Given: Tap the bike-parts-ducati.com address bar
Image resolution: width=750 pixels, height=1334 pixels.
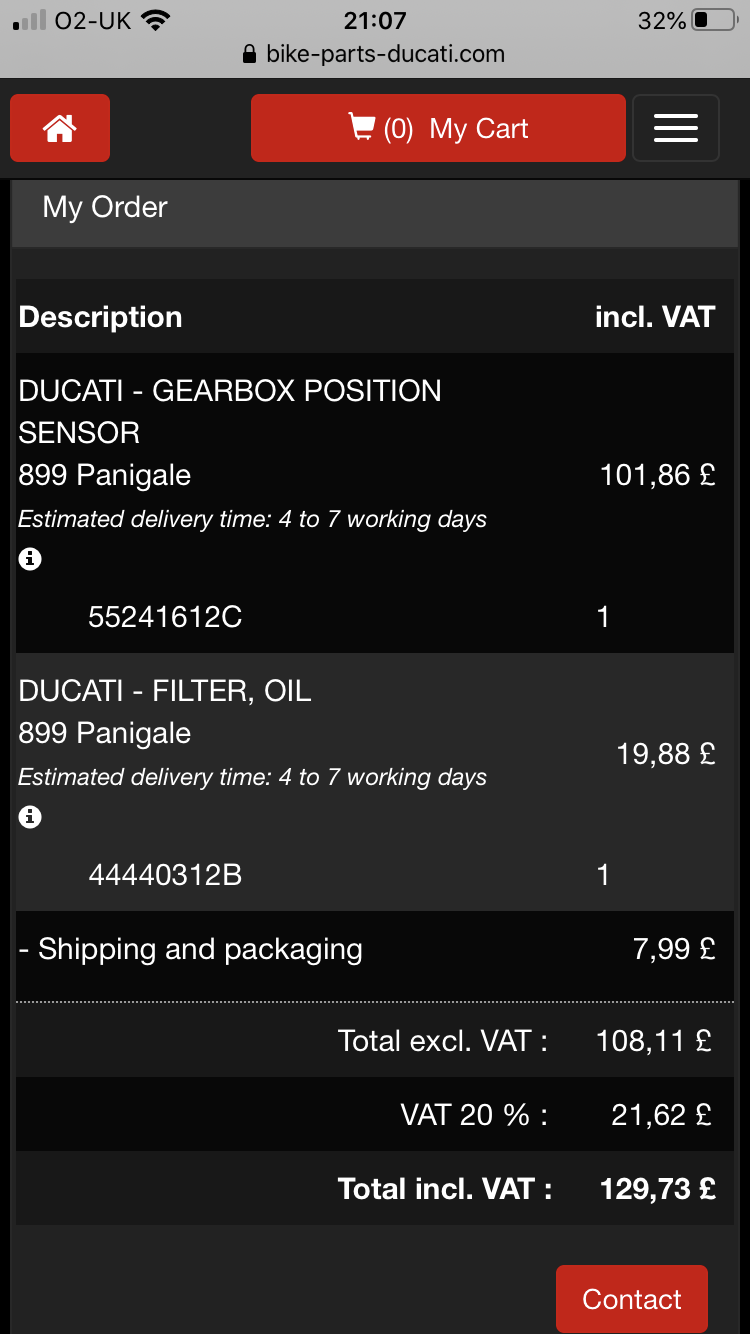Looking at the screenshot, I should click(x=385, y=54).
